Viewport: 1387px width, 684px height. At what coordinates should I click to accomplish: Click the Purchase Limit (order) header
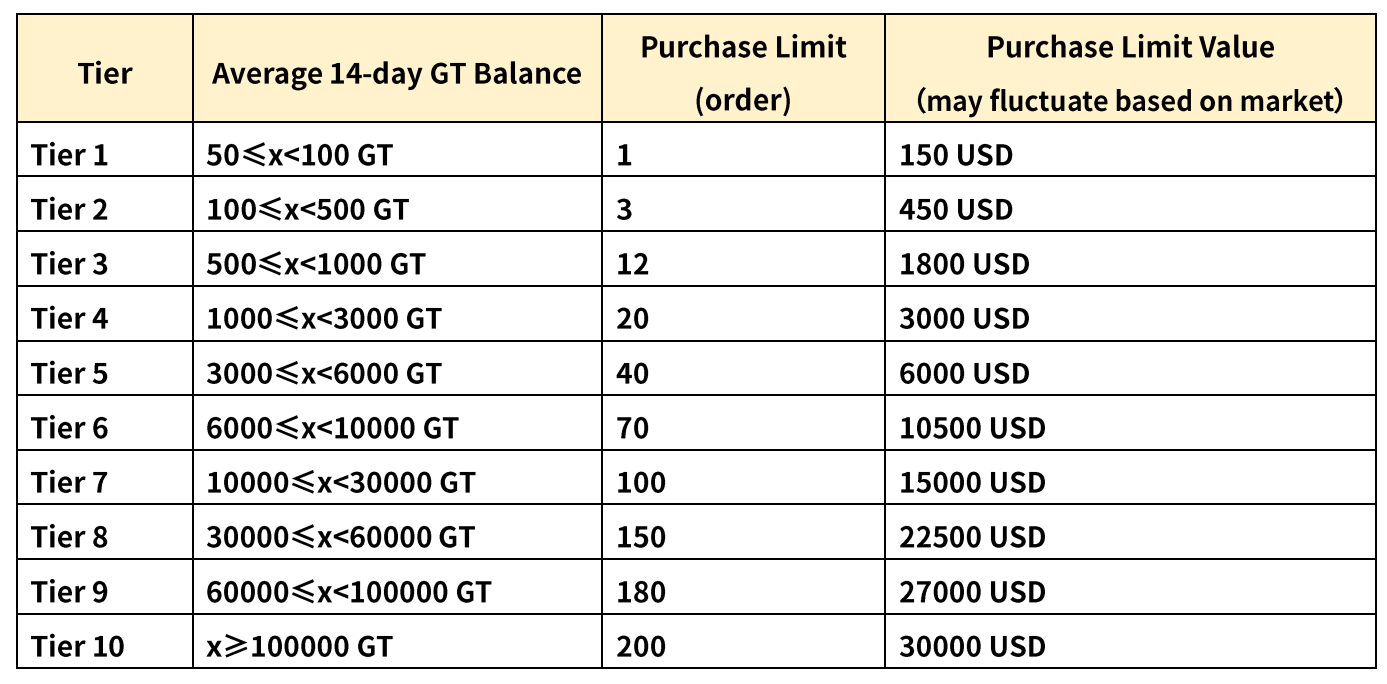[x=743, y=73]
